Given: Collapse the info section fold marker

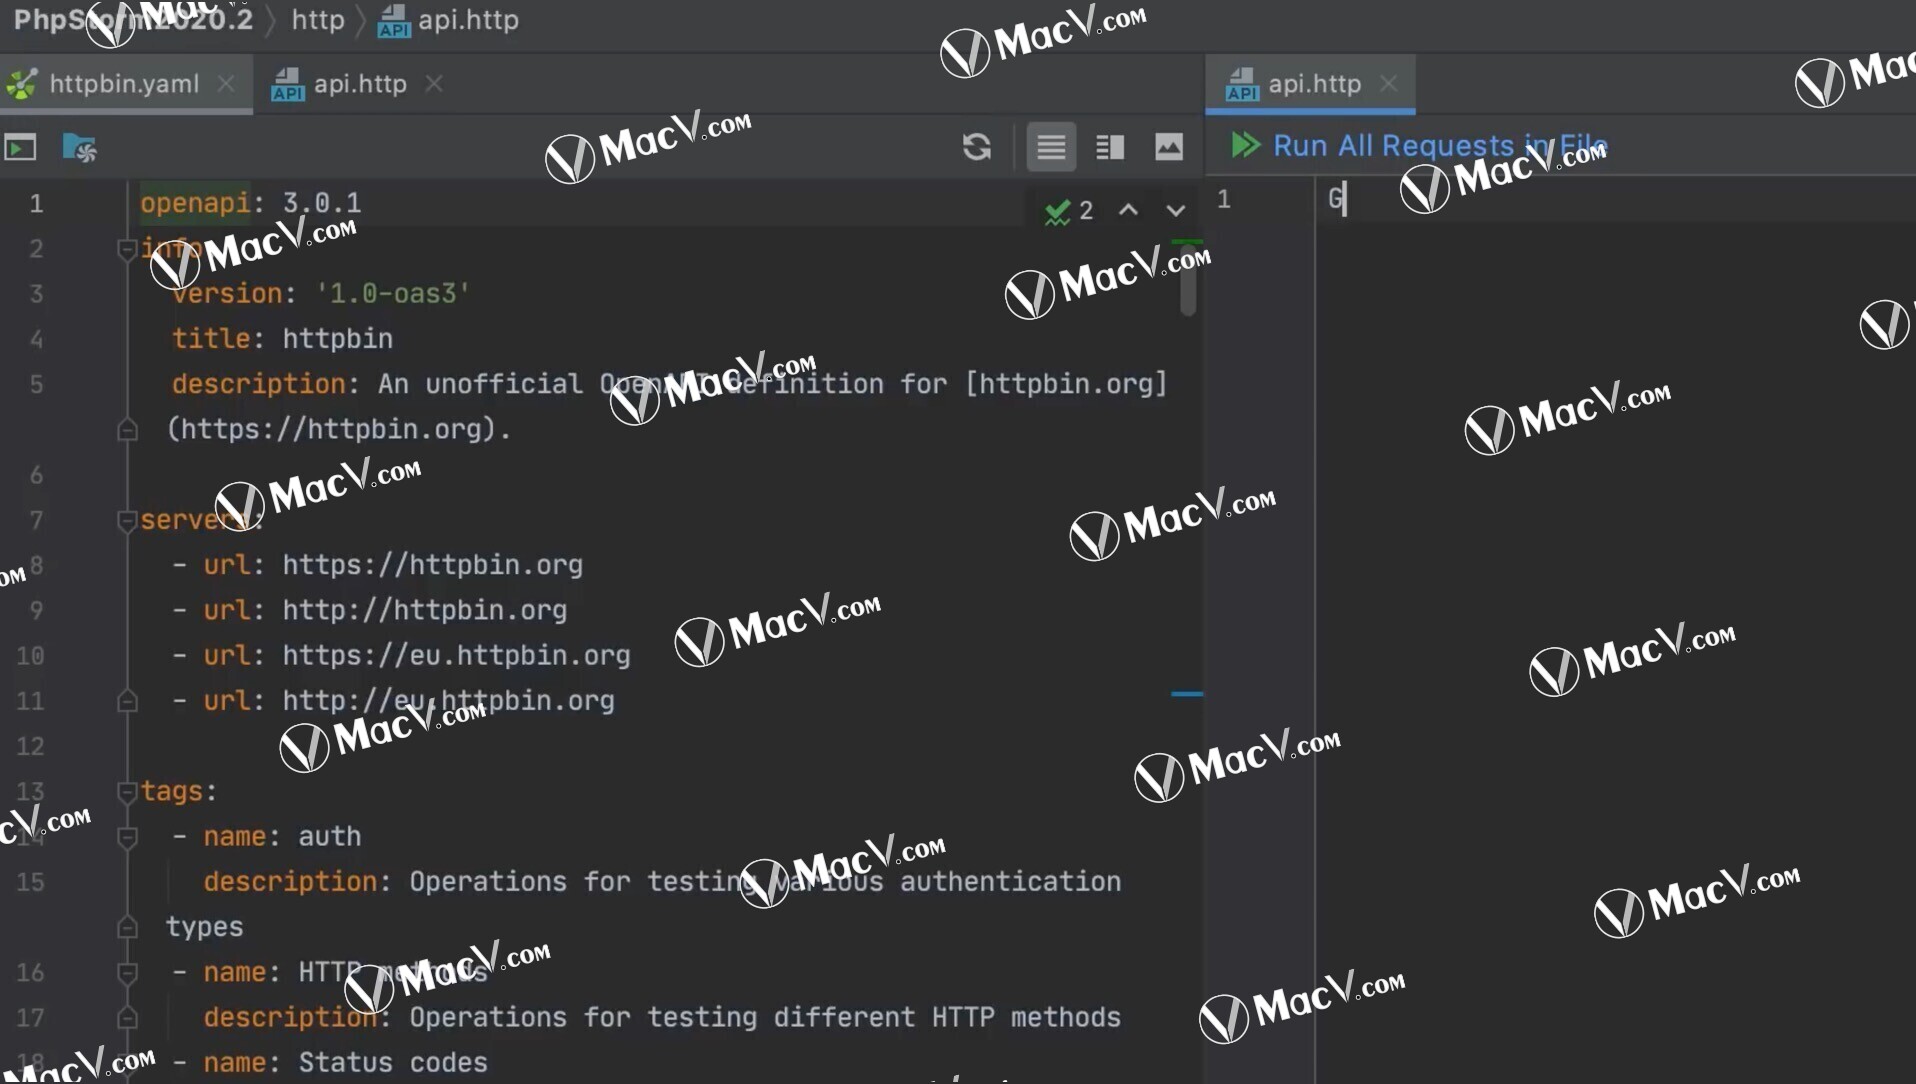Looking at the screenshot, I should click(127, 248).
